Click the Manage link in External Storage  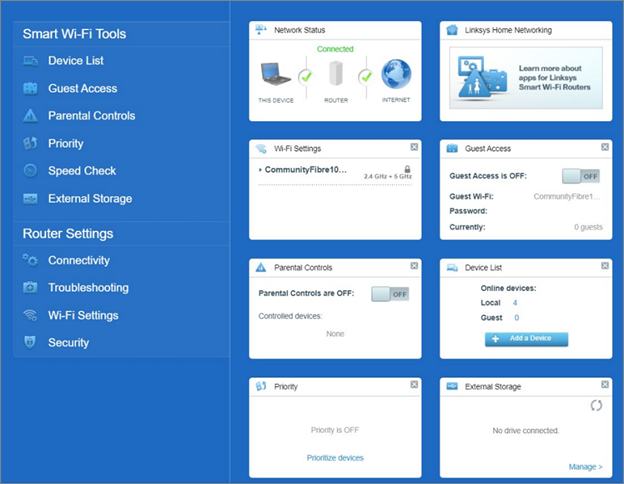585,466
